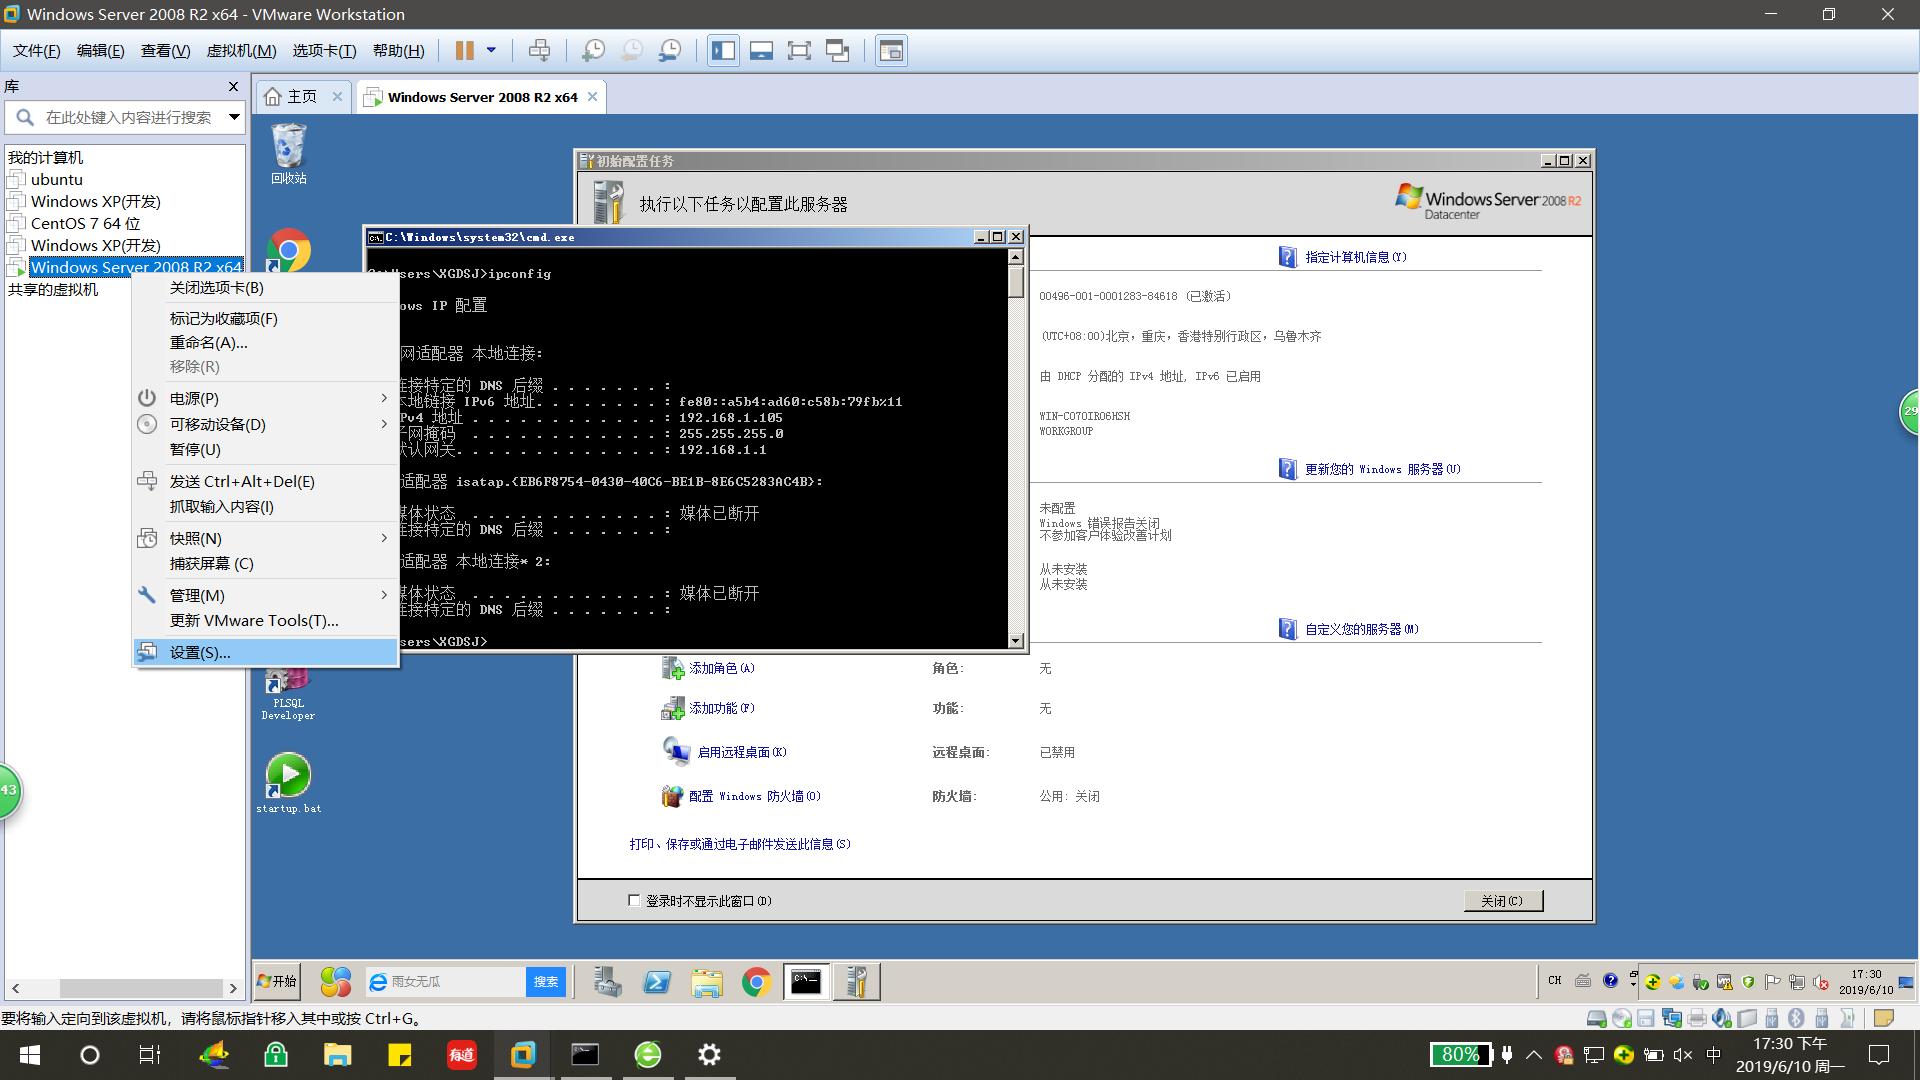Select CentOS 7 64 位 in library

tap(85, 223)
